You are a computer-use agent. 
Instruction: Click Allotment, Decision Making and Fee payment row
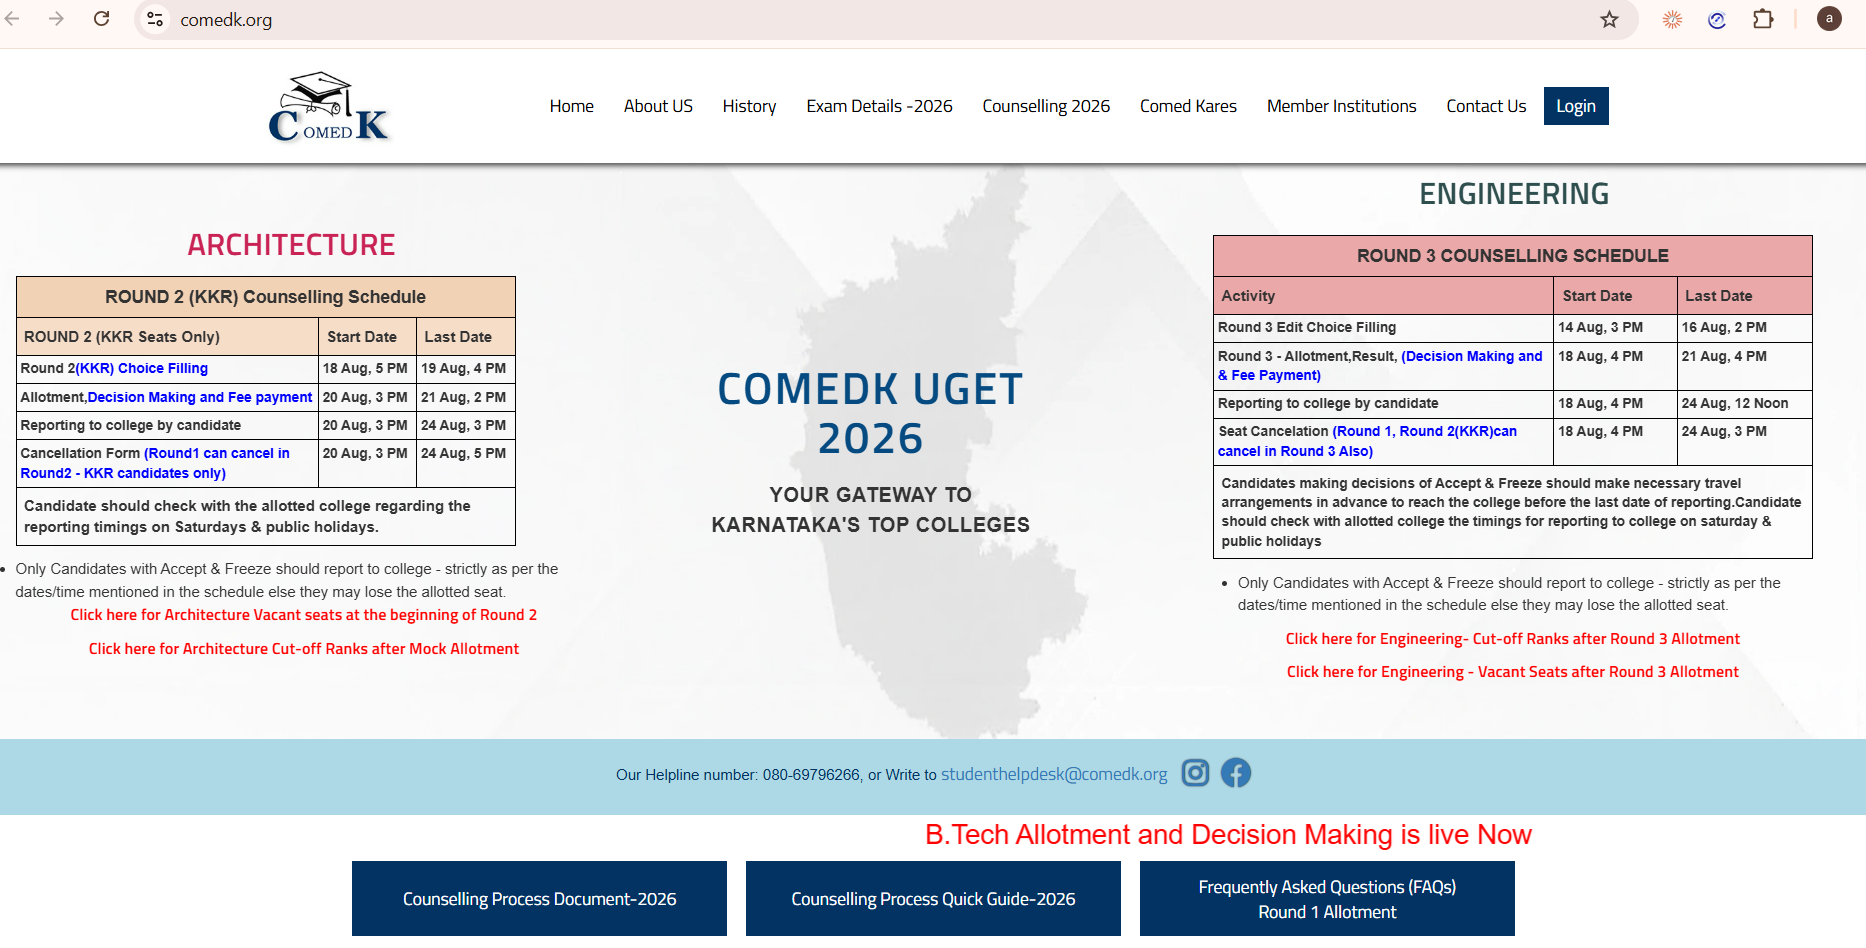tap(265, 397)
